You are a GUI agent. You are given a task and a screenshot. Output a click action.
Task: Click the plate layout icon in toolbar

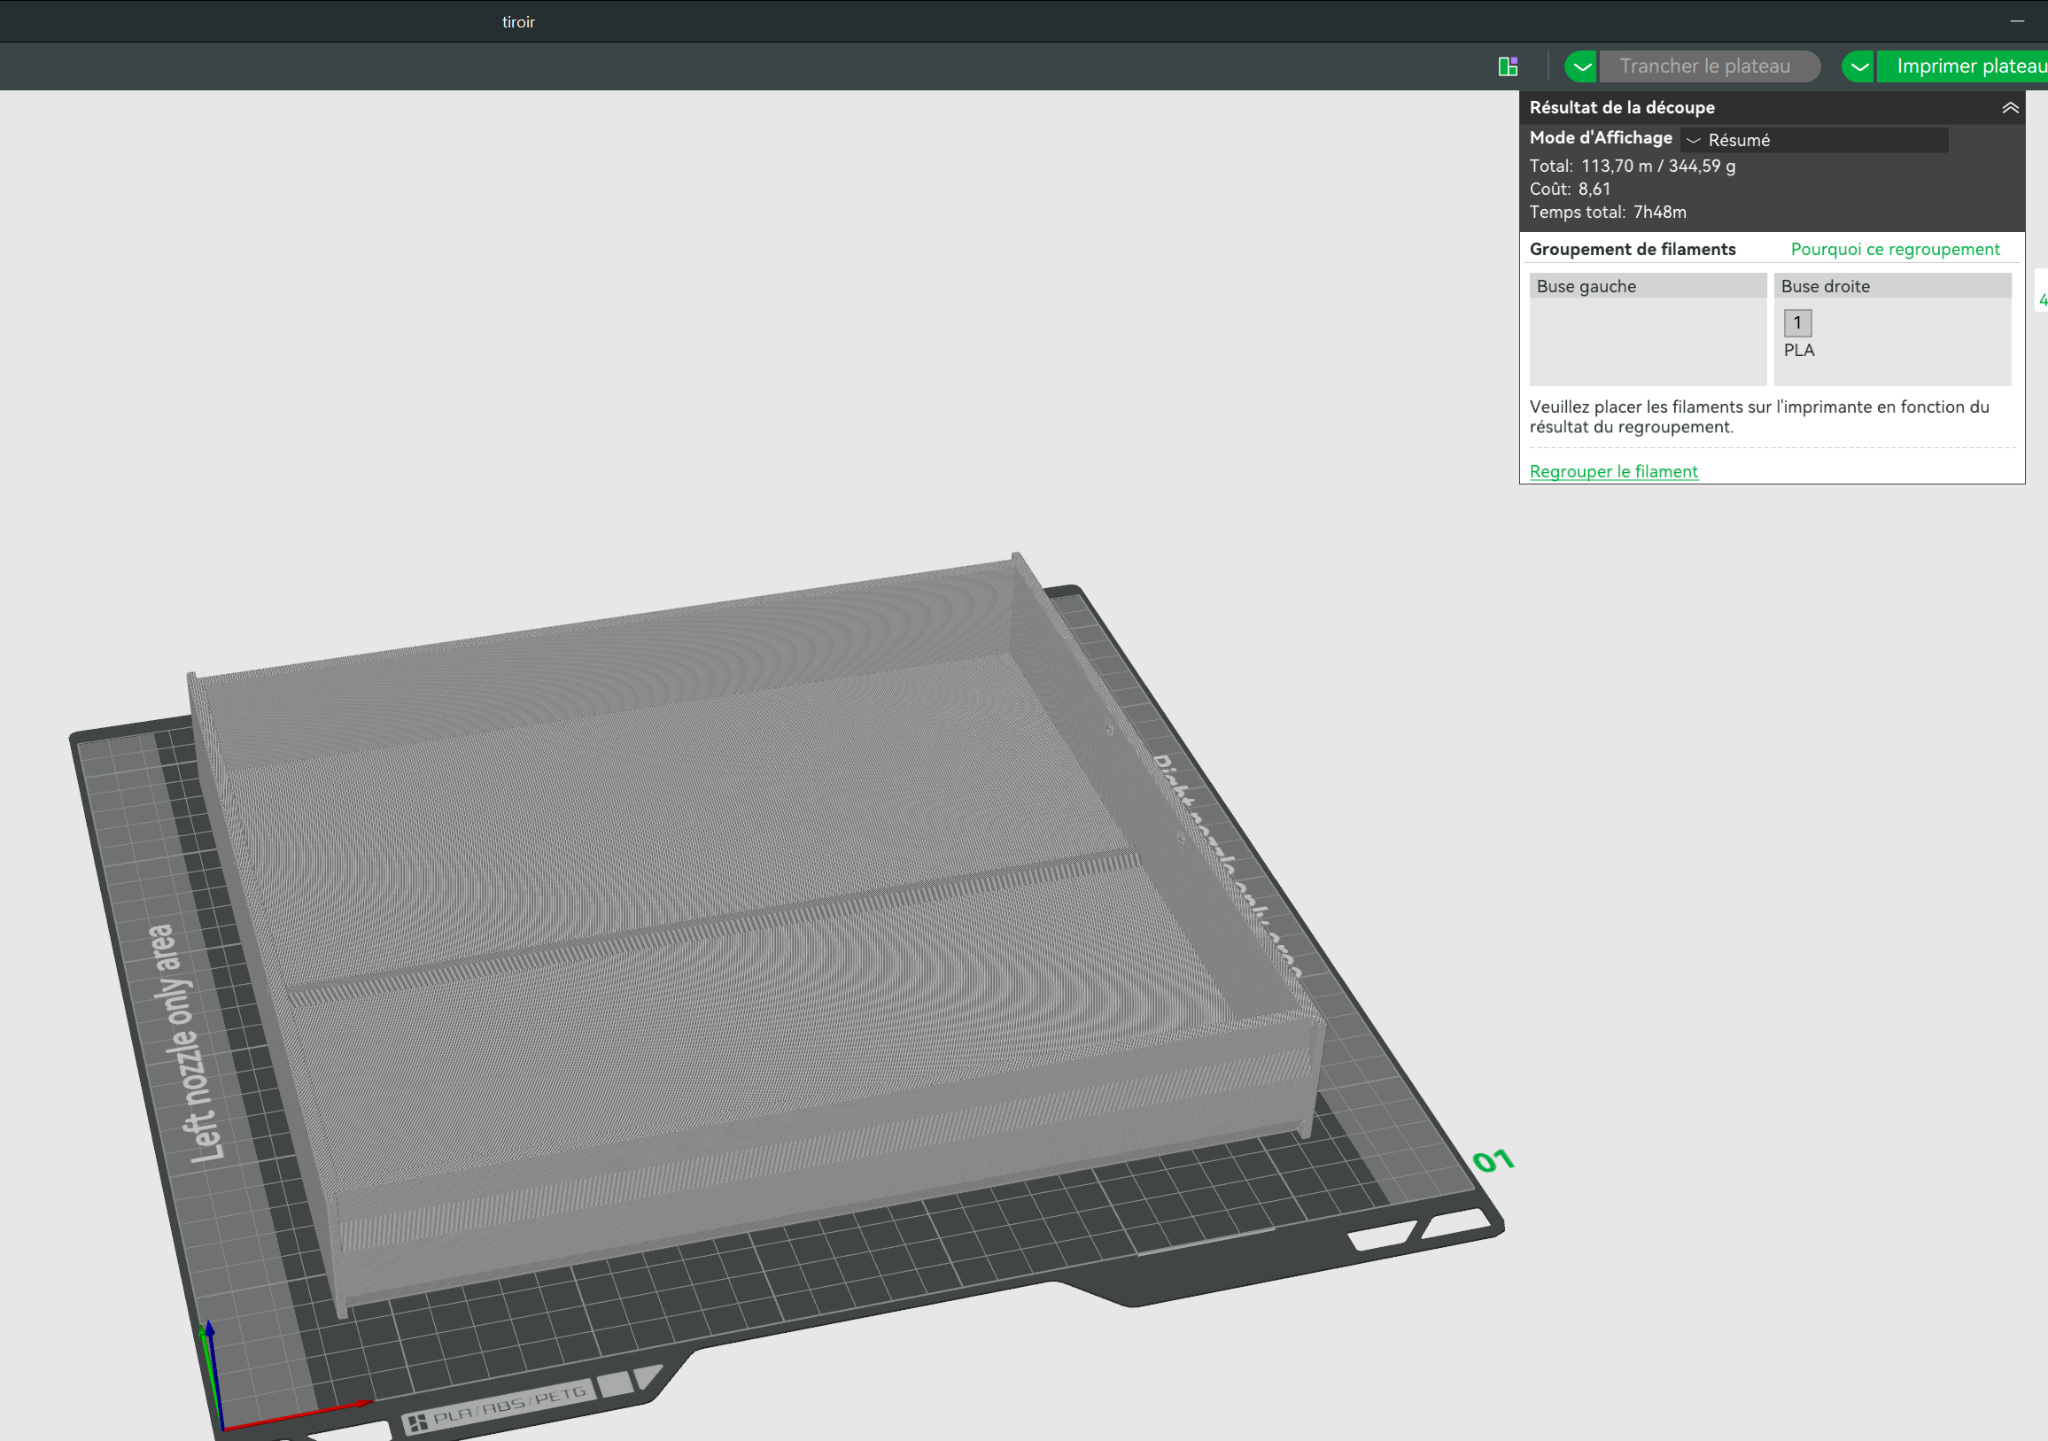coord(1508,67)
